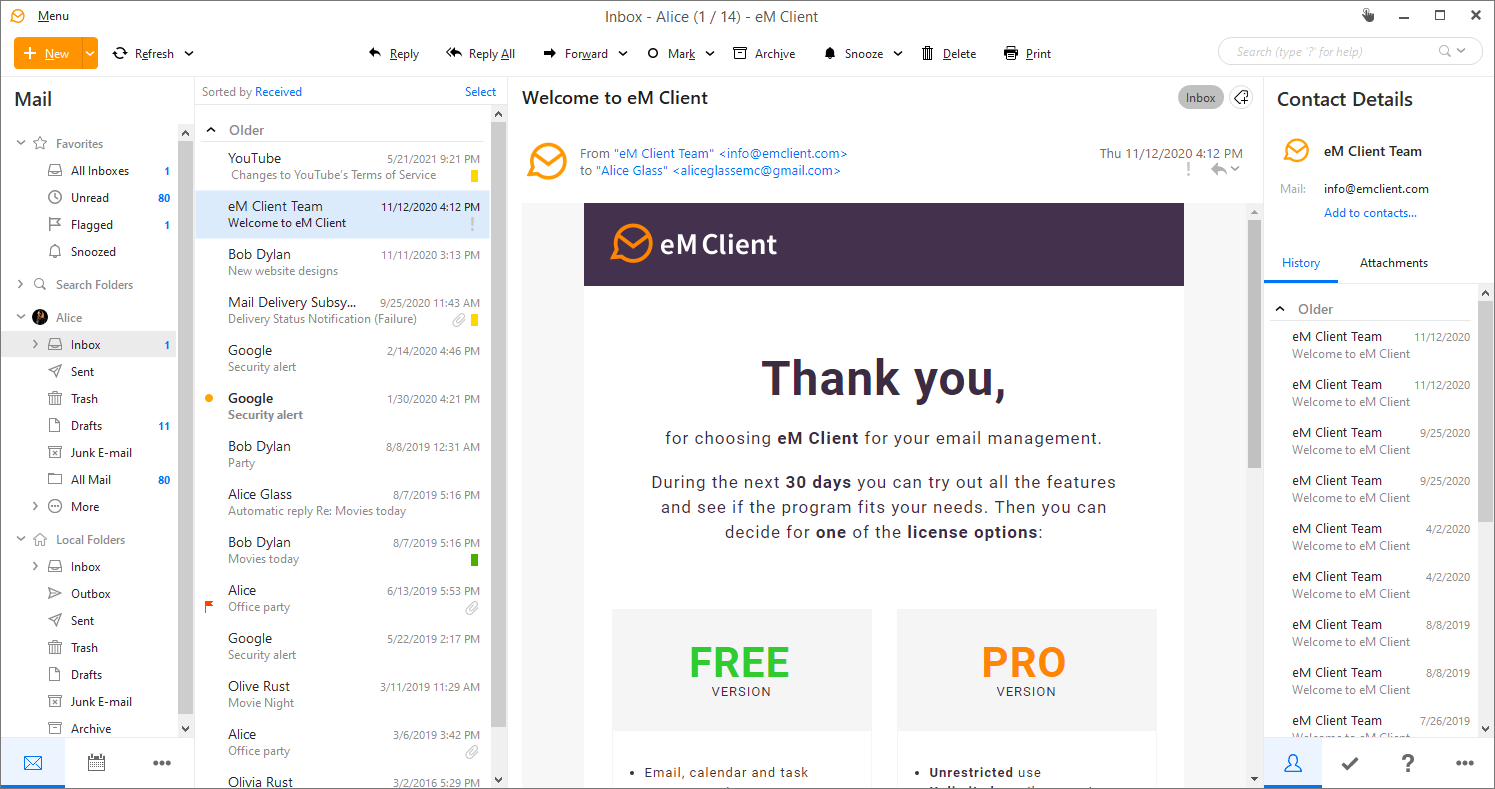Expand the Forward dropdown arrow
Image resolution: width=1495 pixels, height=789 pixels.
pos(623,53)
